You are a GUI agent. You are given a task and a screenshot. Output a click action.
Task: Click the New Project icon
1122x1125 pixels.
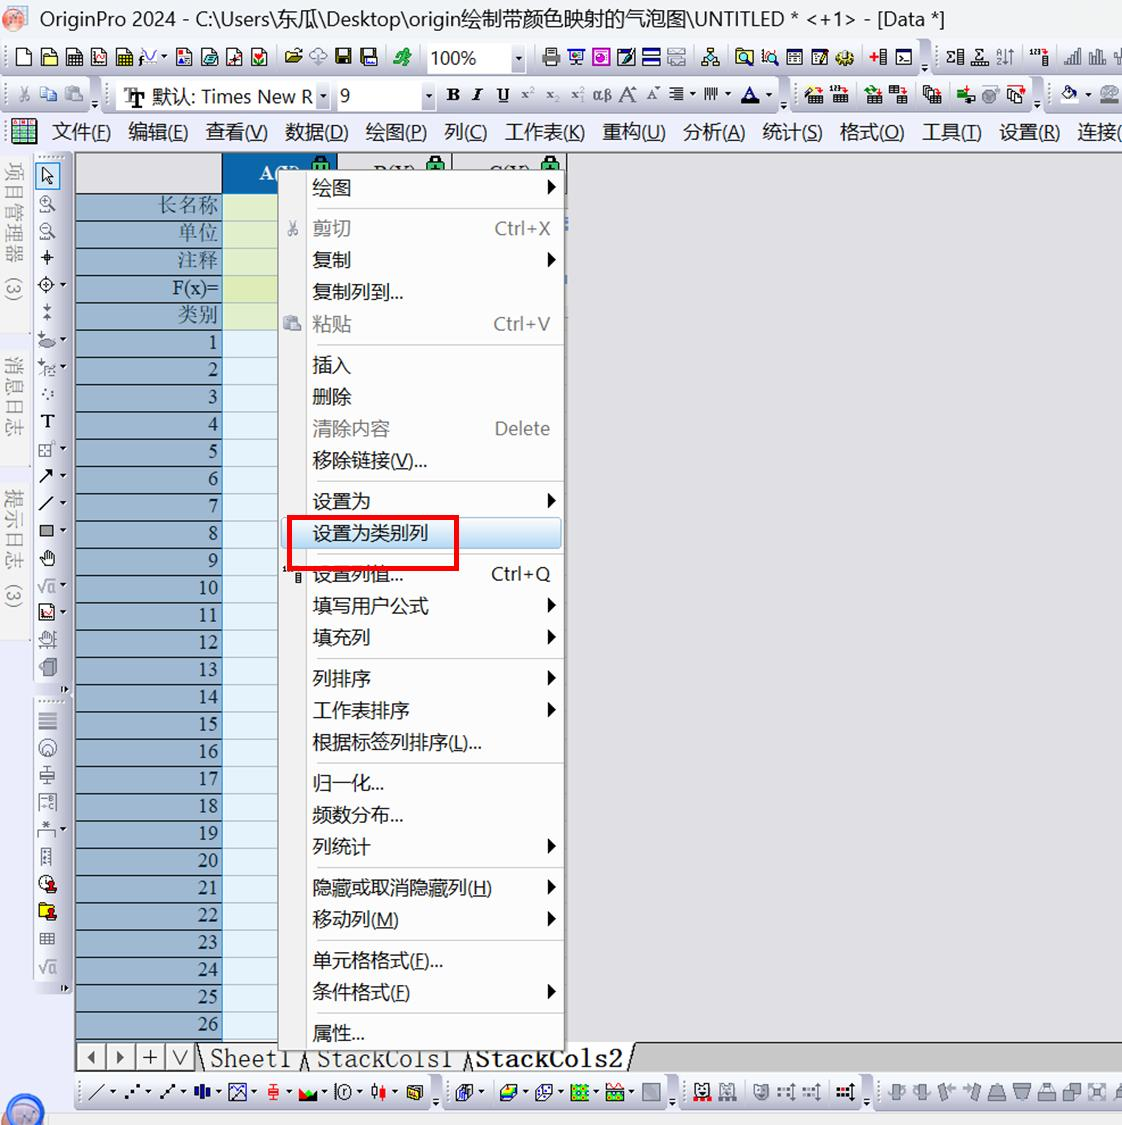(23, 57)
